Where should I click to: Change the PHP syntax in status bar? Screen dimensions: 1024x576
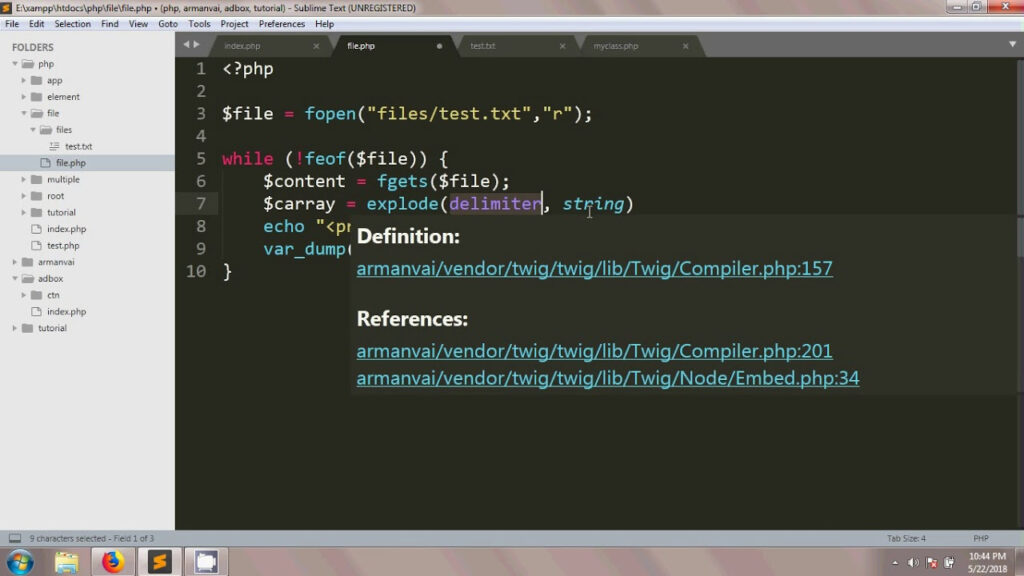(981, 539)
